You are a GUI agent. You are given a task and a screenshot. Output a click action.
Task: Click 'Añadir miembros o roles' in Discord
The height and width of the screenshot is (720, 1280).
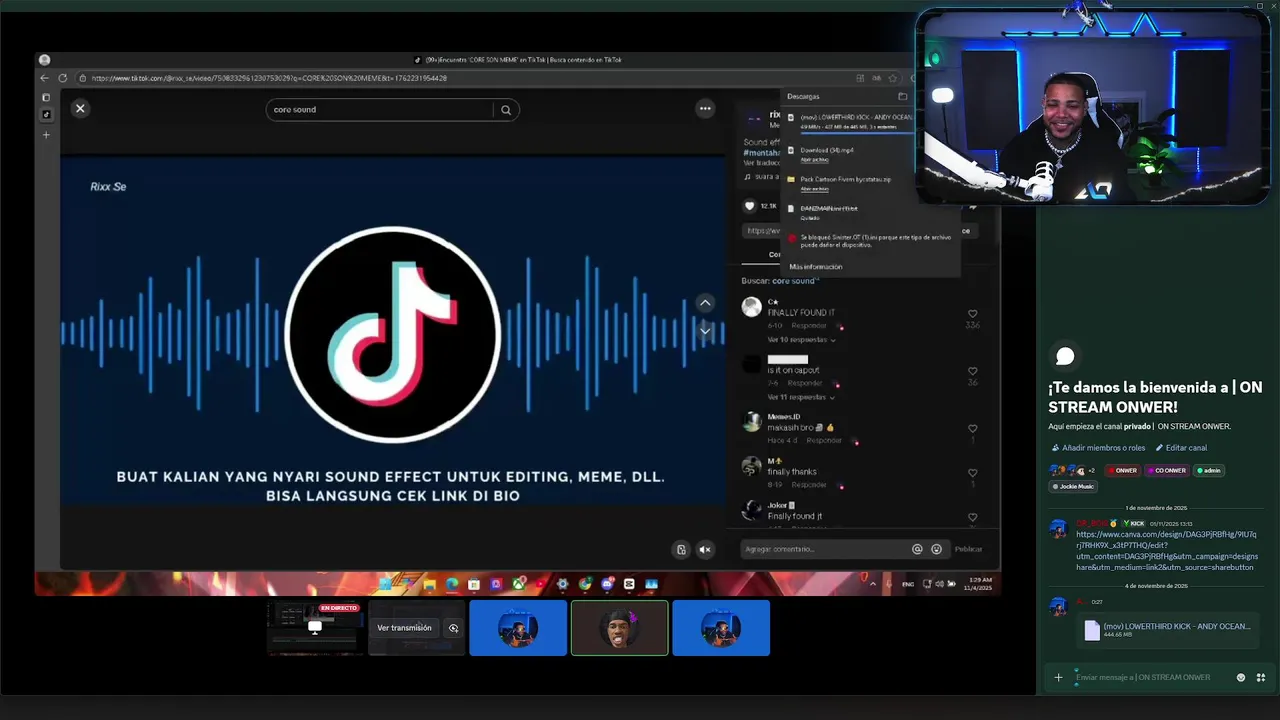coord(1098,448)
